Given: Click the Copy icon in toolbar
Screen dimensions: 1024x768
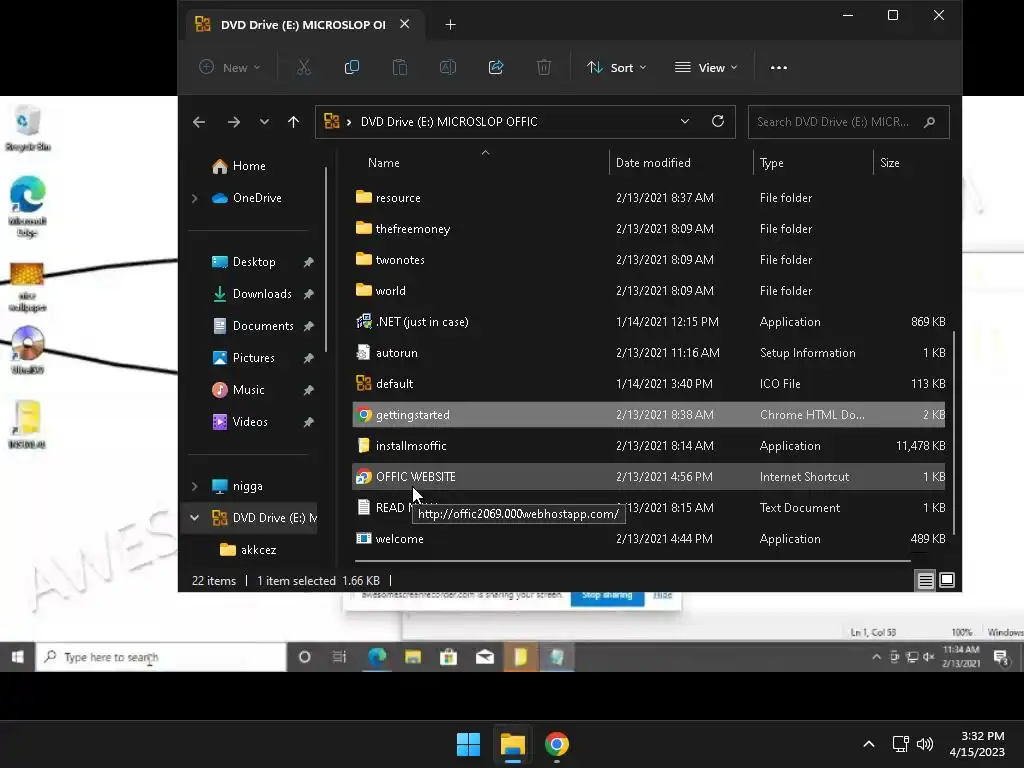Looking at the screenshot, I should pyautogui.click(x=351, y=67).
